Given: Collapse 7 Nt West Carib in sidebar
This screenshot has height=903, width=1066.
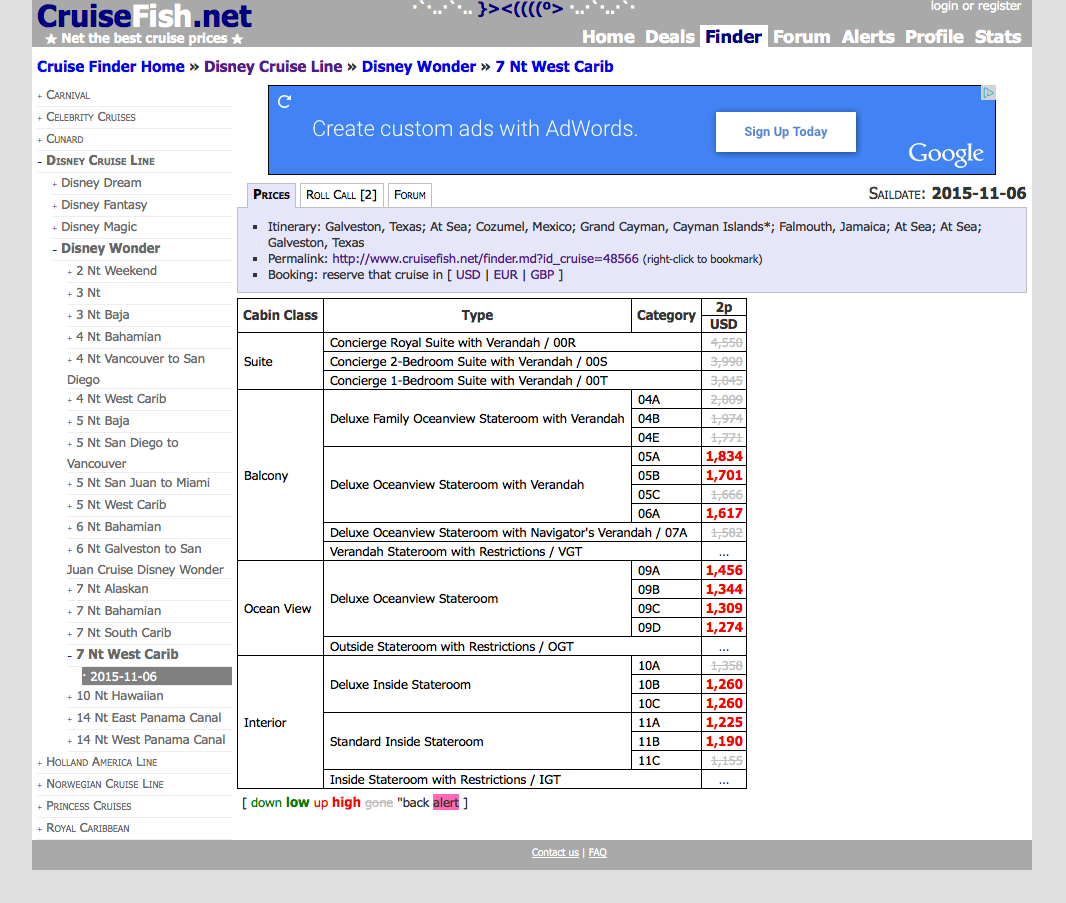Looking at the screenshot, I should [x=127, y=654].
